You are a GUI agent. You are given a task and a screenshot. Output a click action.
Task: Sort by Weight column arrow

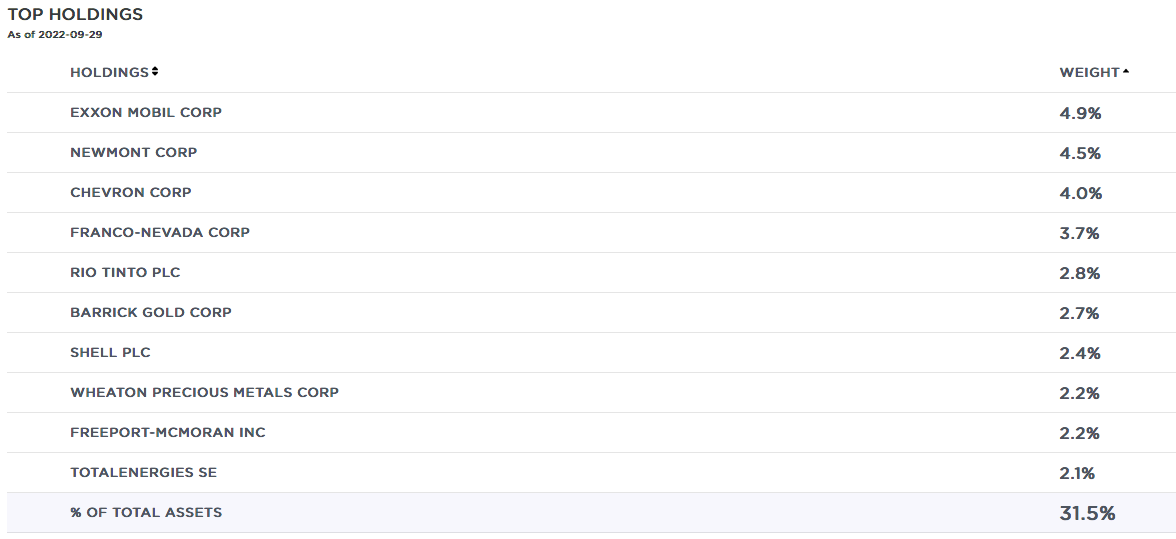(x=1126, y=72)
